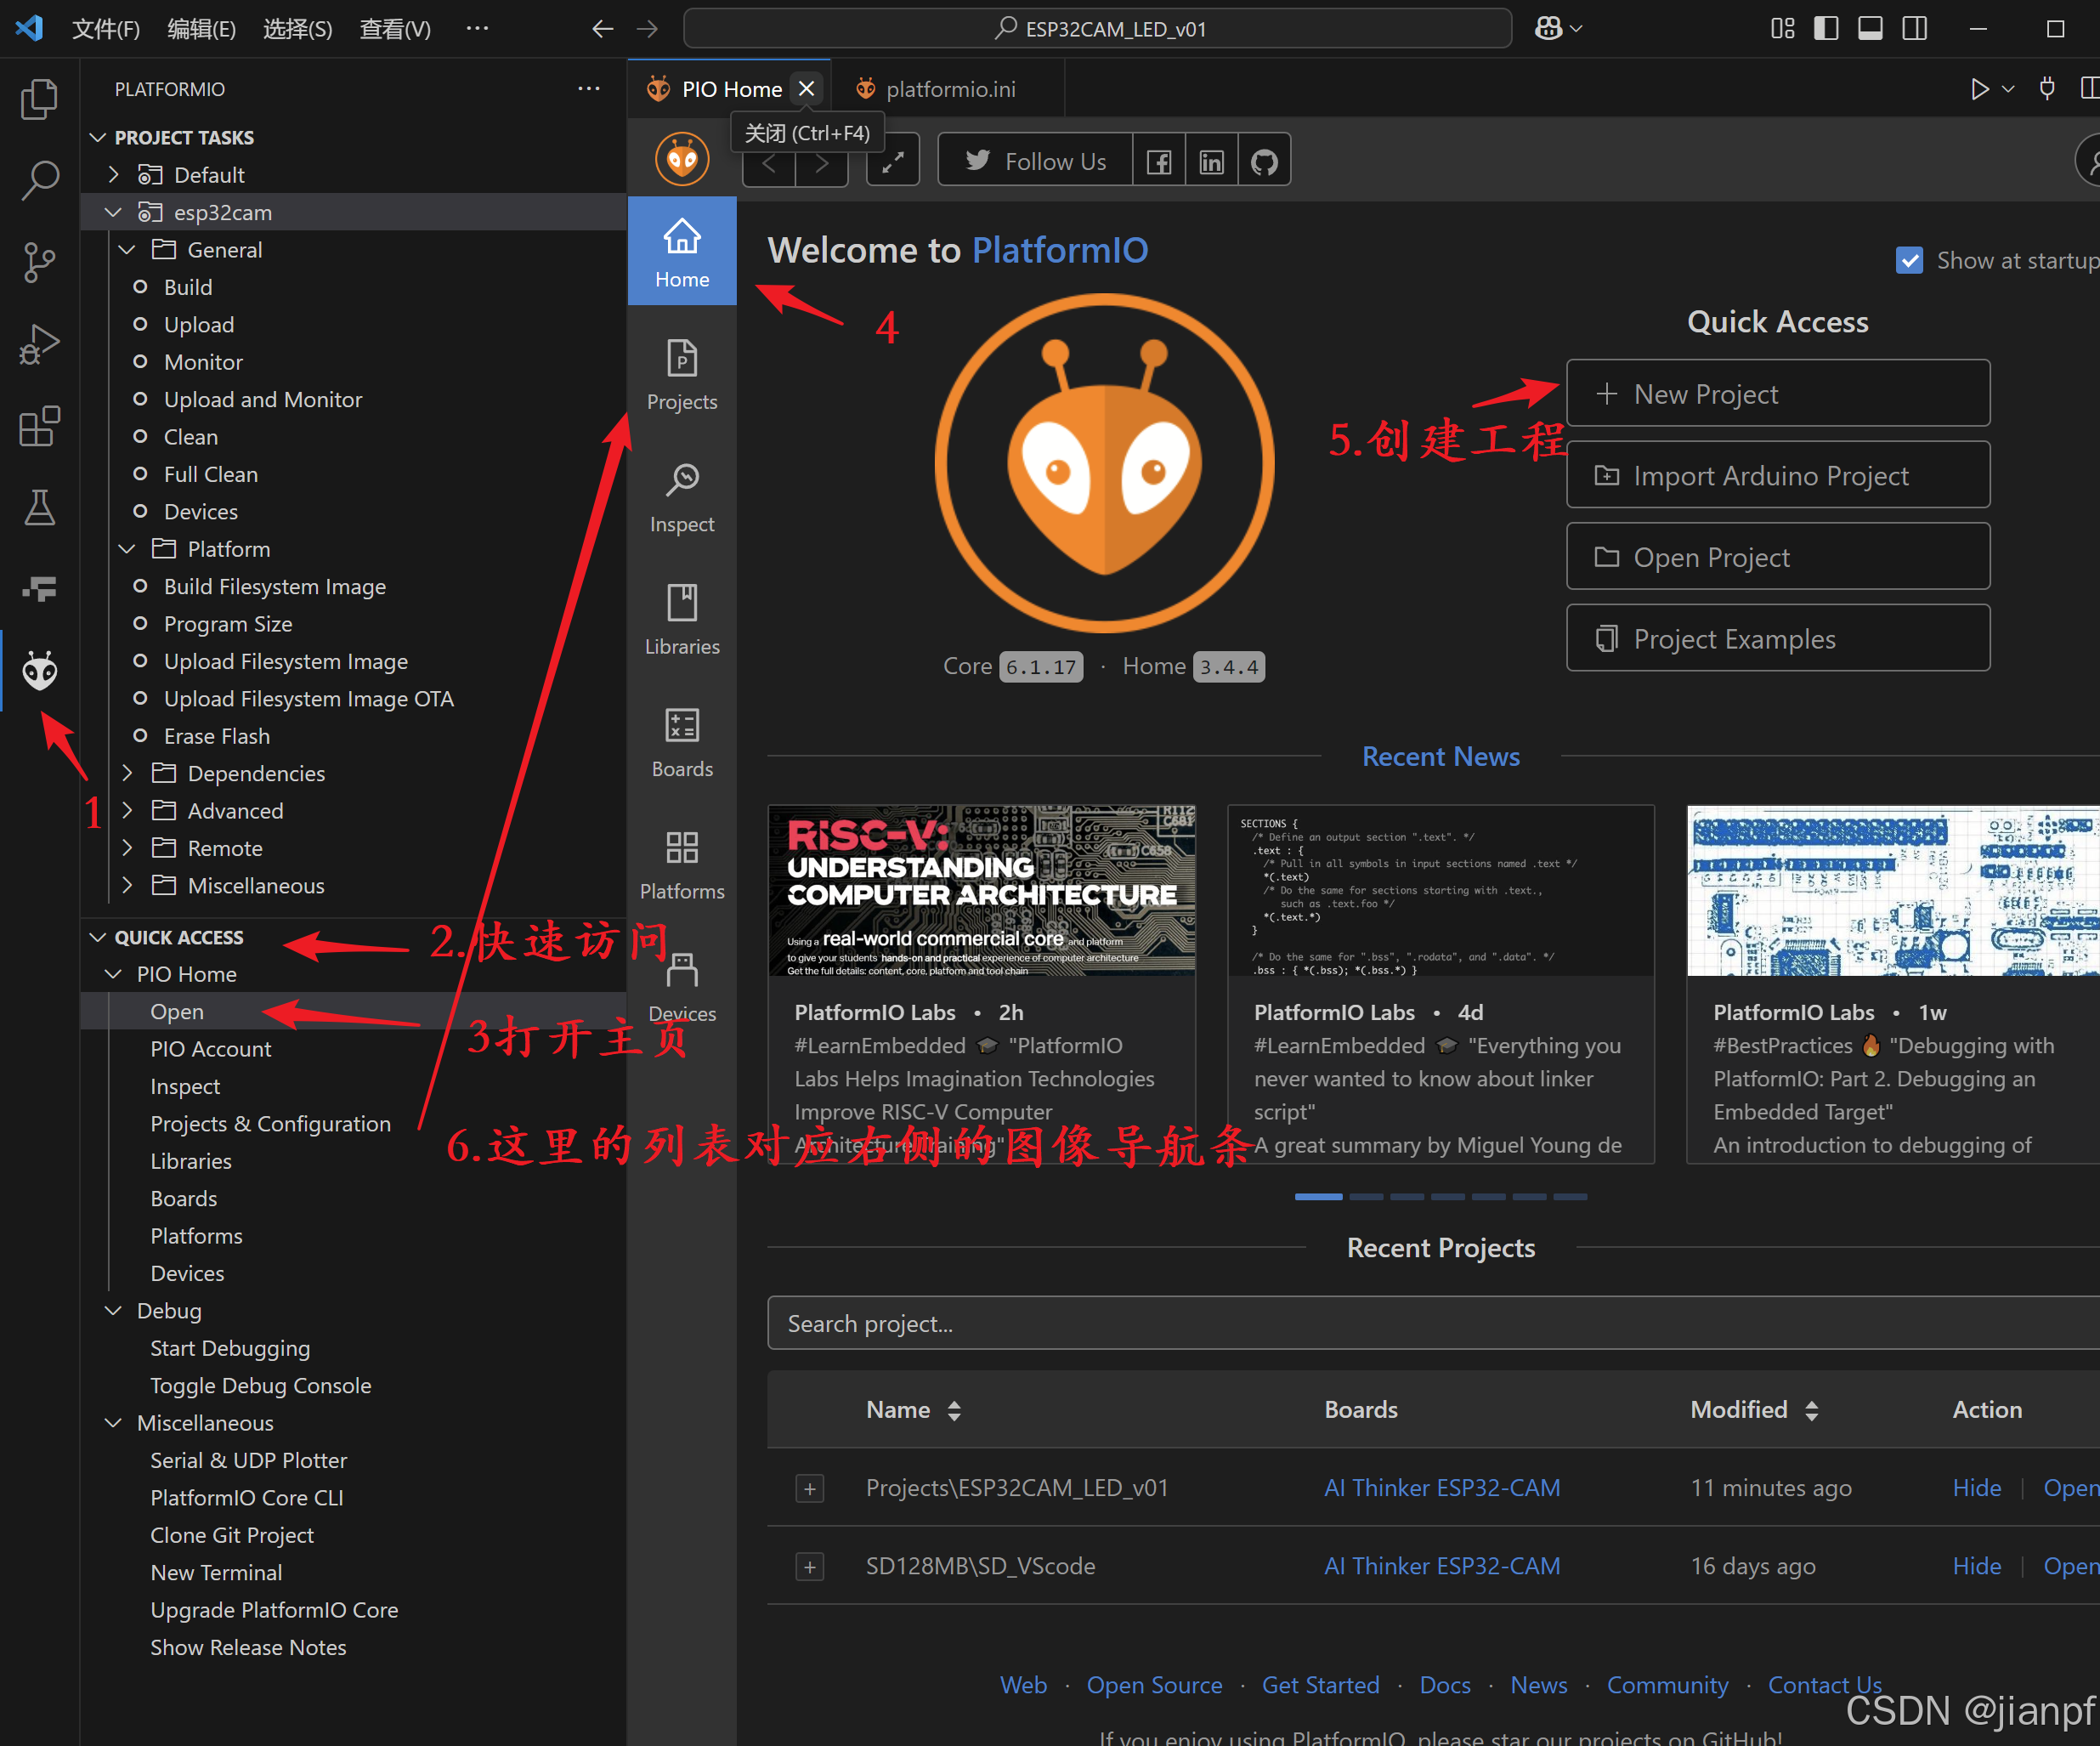Open the Copilot icon in title bar

pos(1549,29)
